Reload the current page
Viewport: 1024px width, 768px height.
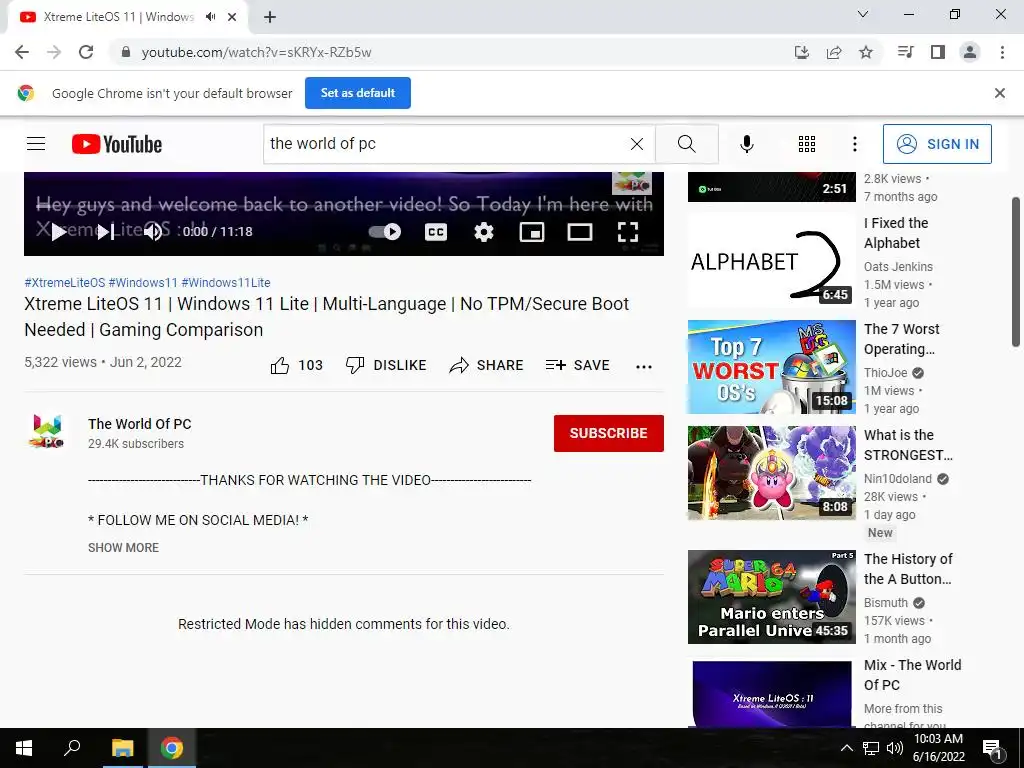pyautogui.click(x=86, y=52)
